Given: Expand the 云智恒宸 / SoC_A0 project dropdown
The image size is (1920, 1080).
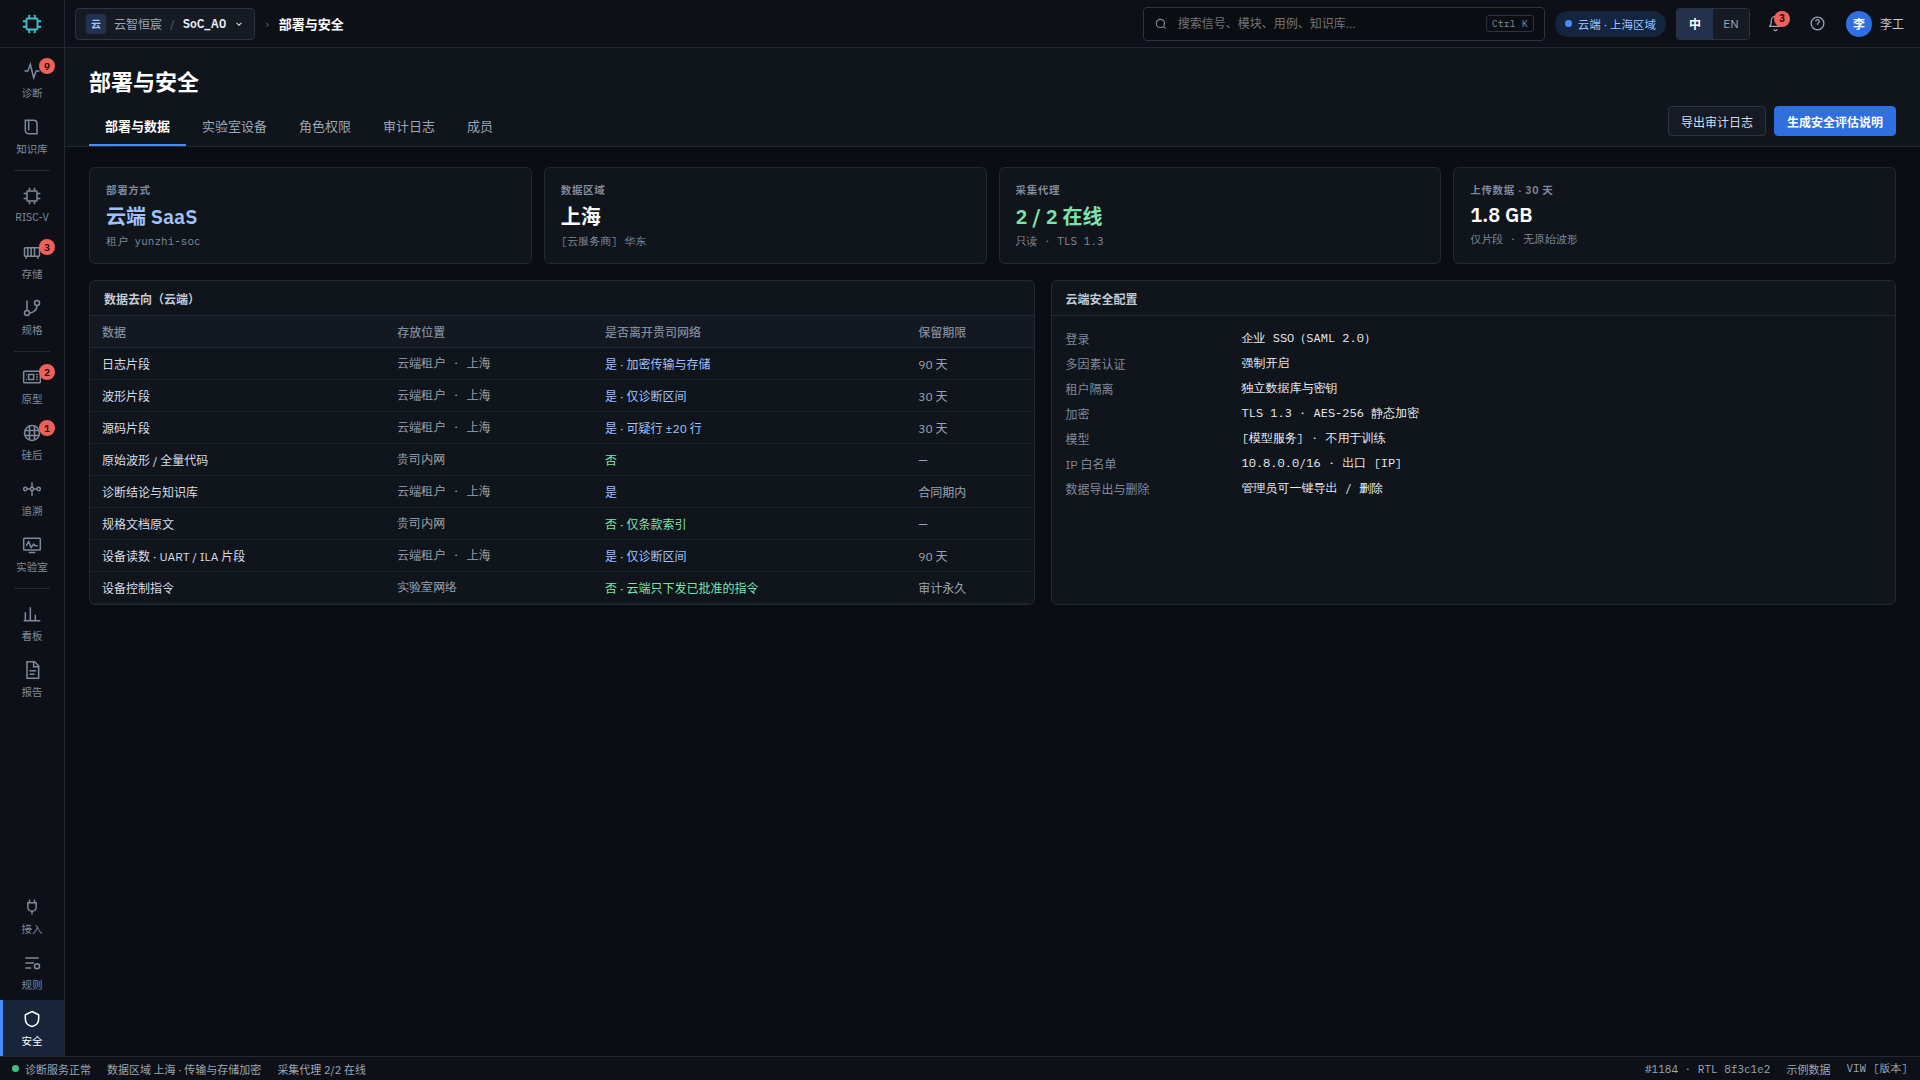Looking at the screenshot, I should click(x=165, y=24).
